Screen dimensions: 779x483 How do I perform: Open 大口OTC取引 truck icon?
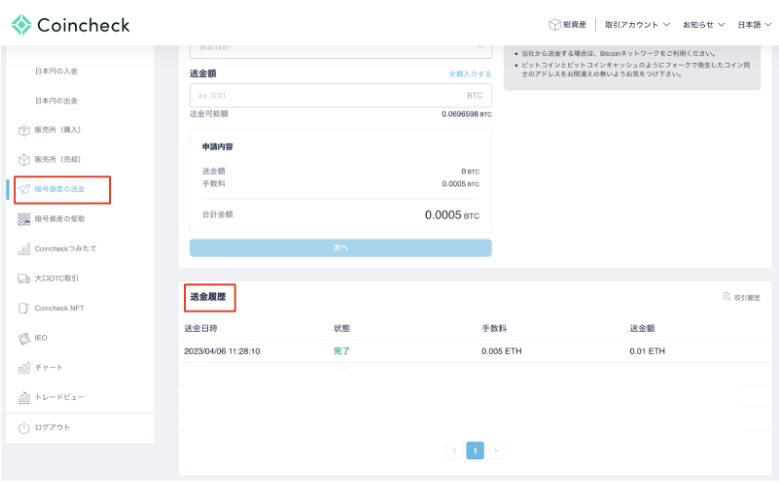pos(24,278)
